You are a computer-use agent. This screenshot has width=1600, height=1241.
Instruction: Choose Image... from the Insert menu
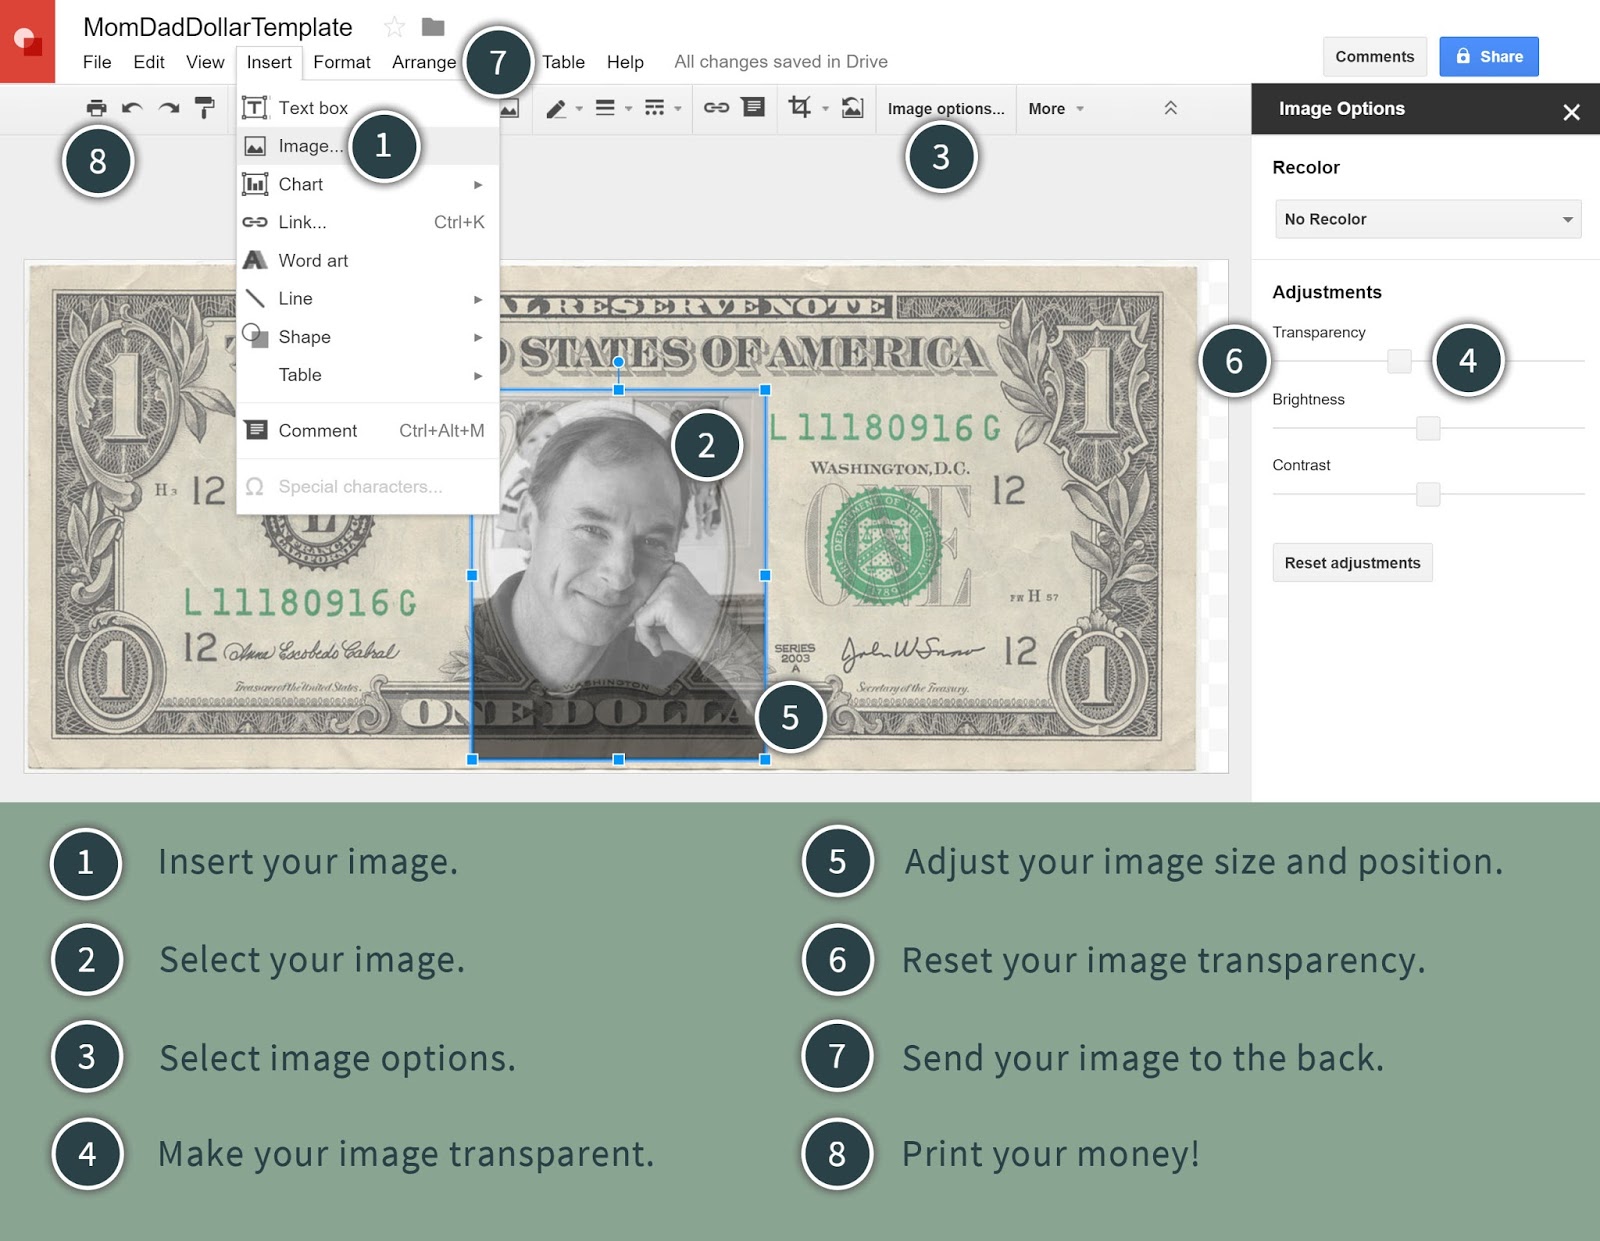[368, 146]
